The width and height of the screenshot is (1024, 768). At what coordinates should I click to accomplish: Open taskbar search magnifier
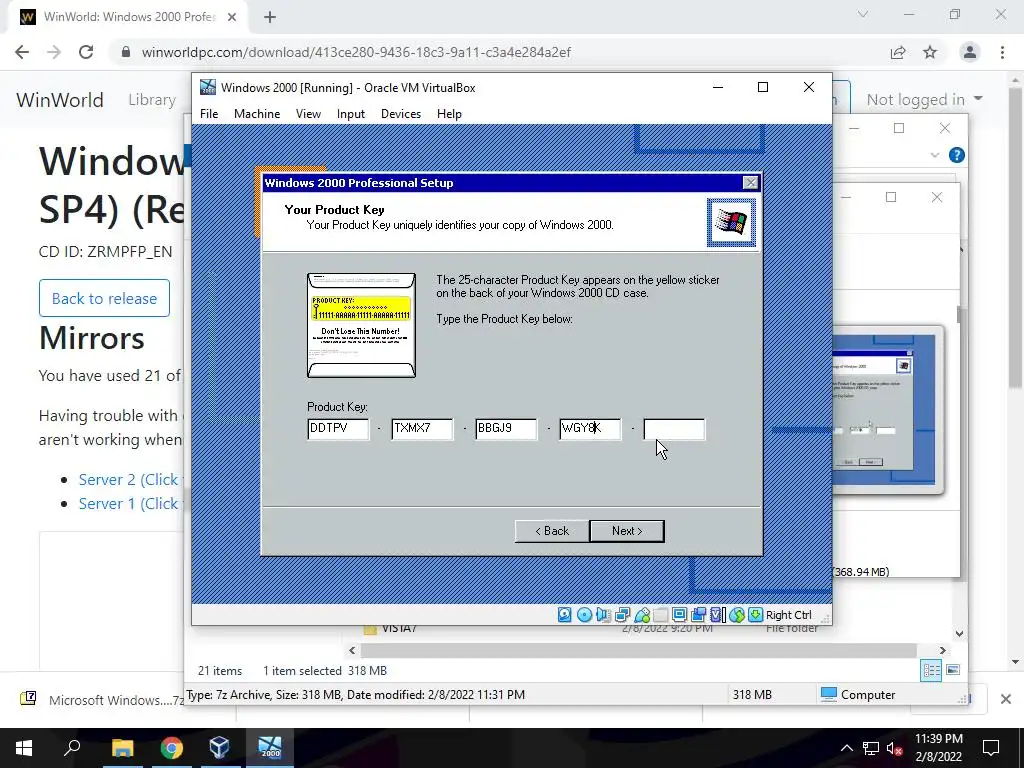[x=72, y=748]
